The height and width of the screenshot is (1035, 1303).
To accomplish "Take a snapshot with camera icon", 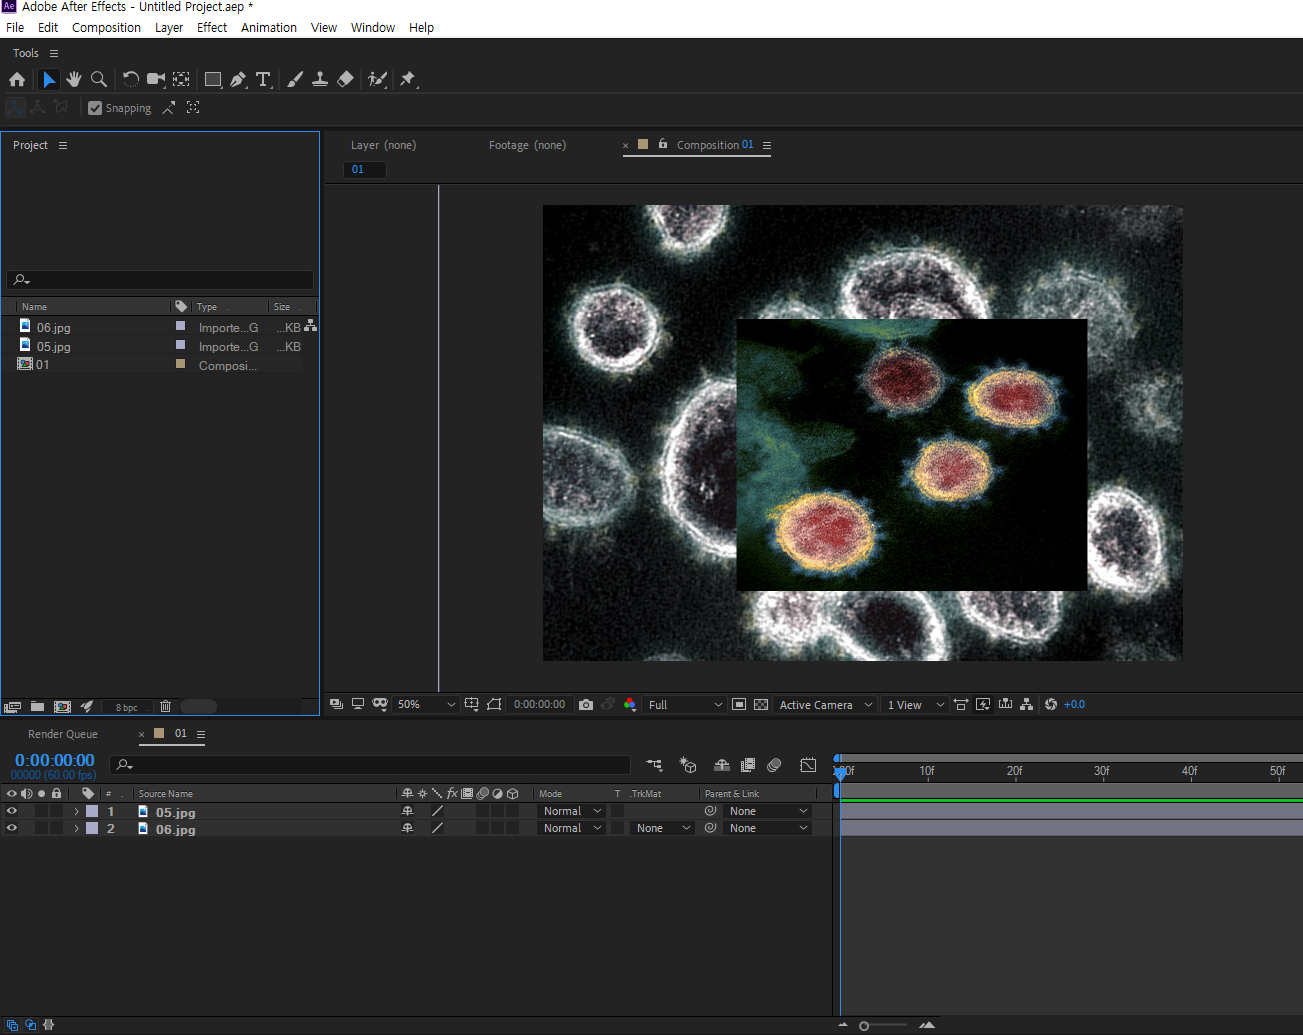I will tap(586, 705).
